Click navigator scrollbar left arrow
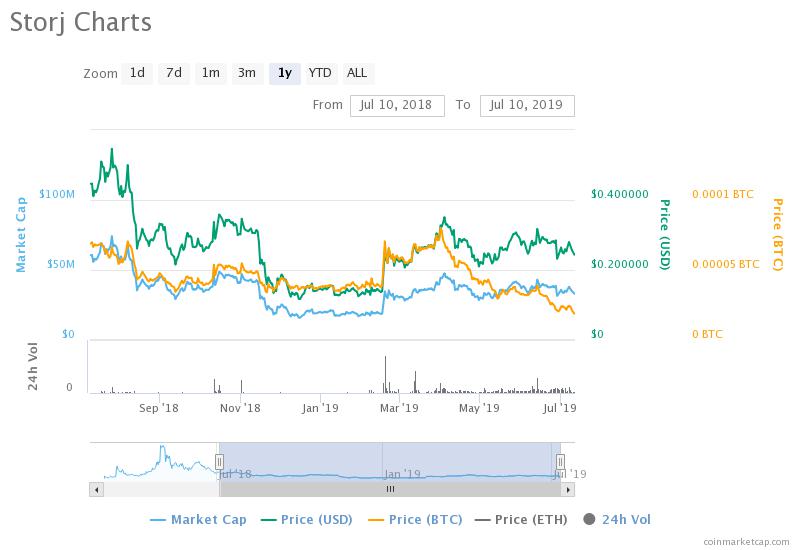The height and width of the screenshot is (550, 800). (x=96, y=489)
